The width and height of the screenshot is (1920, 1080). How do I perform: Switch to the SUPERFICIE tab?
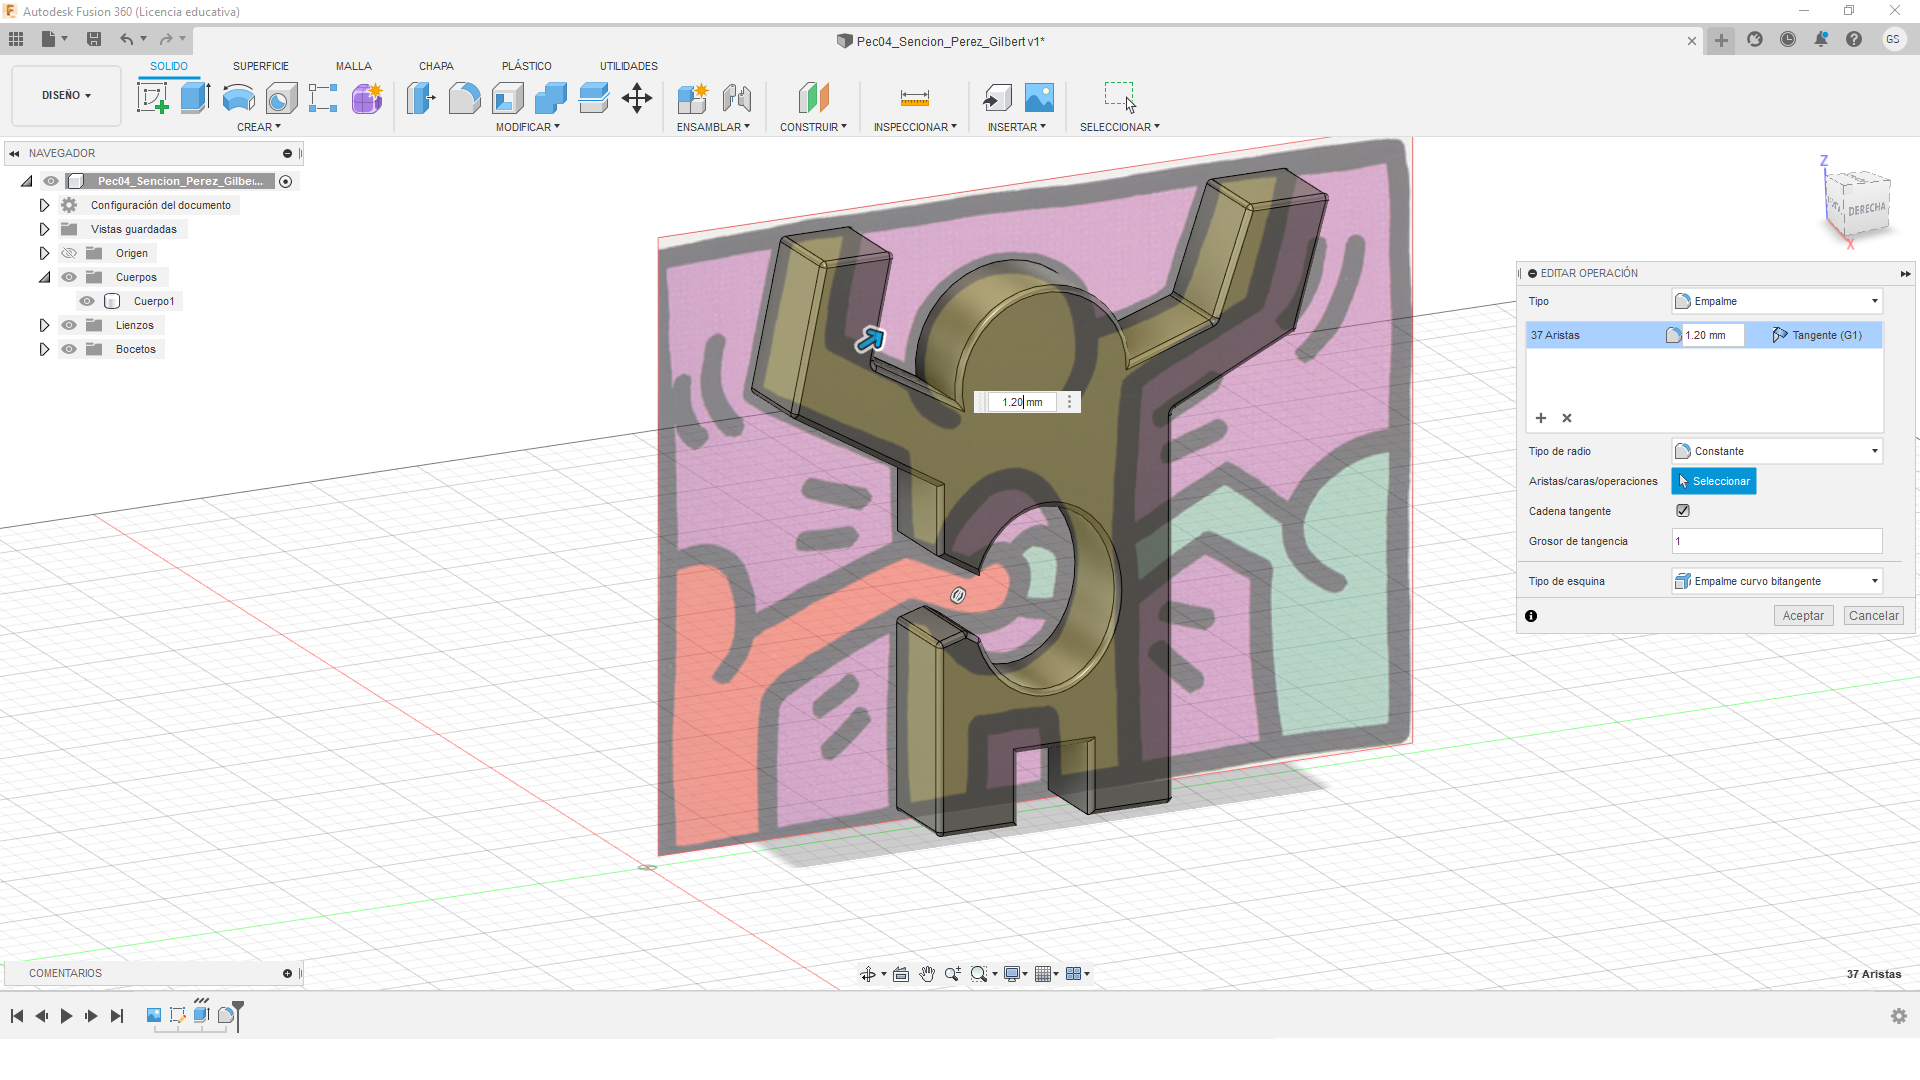(260, 66)
